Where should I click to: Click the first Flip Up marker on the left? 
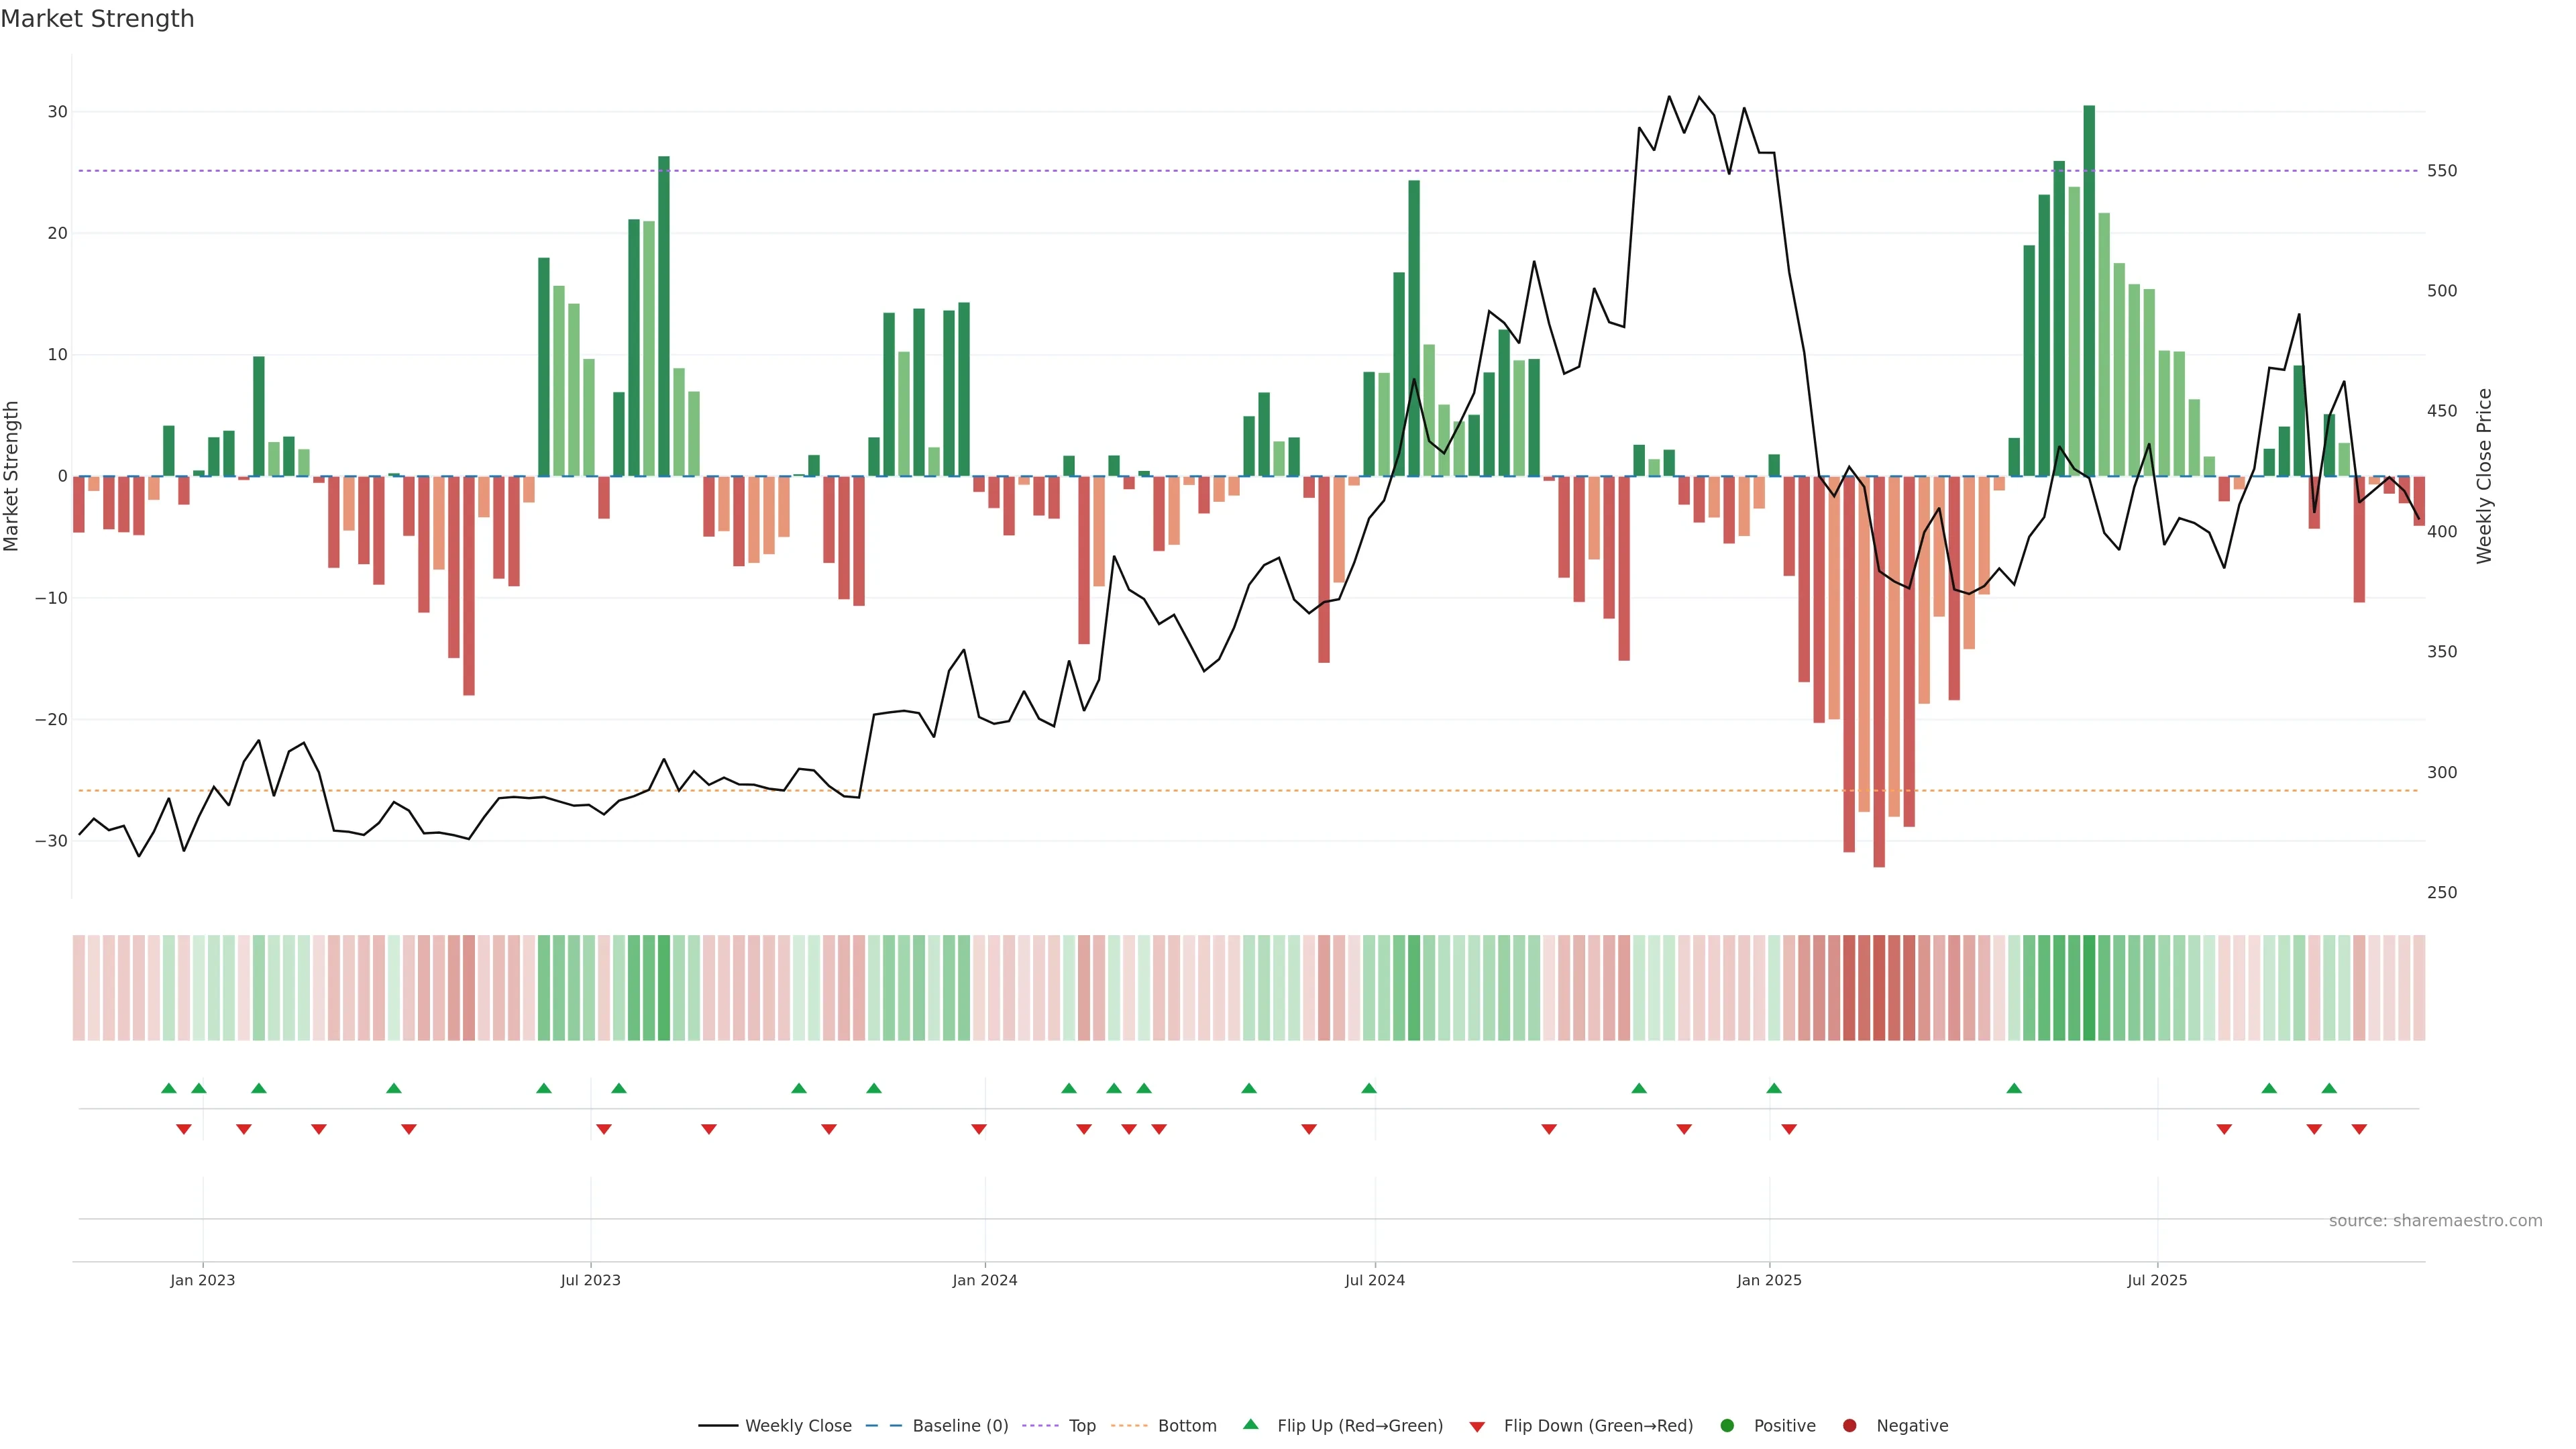(169, 1088)
